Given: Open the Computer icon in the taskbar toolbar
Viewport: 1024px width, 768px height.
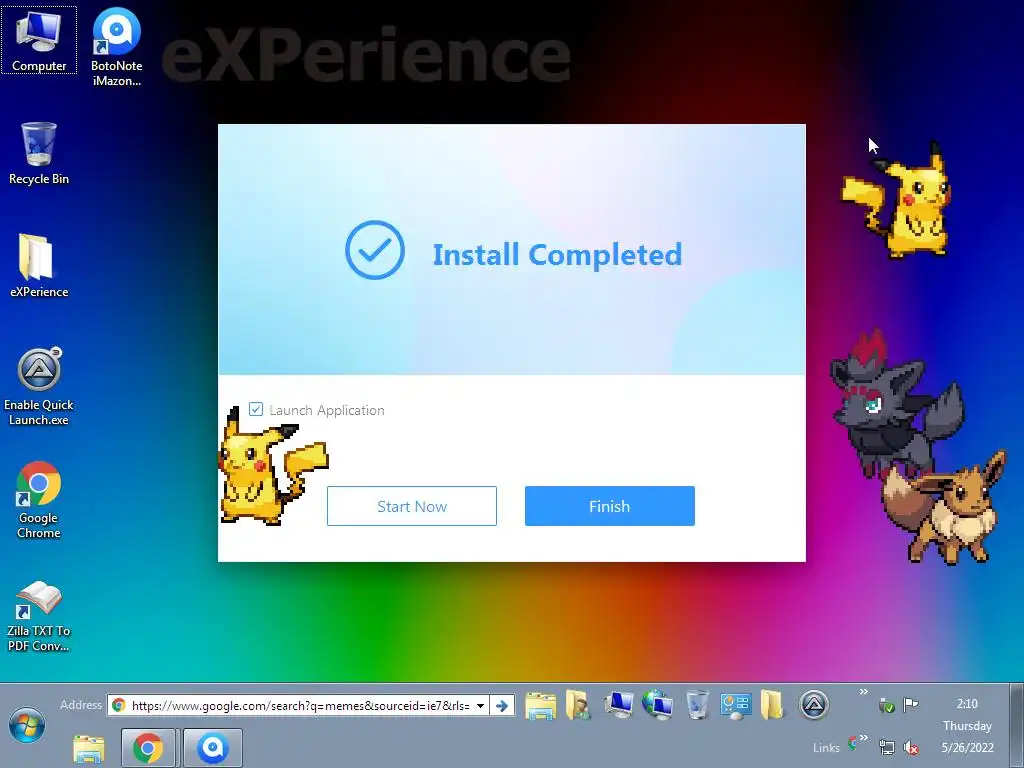Looking at the screenshot, I should coord(618,705).
